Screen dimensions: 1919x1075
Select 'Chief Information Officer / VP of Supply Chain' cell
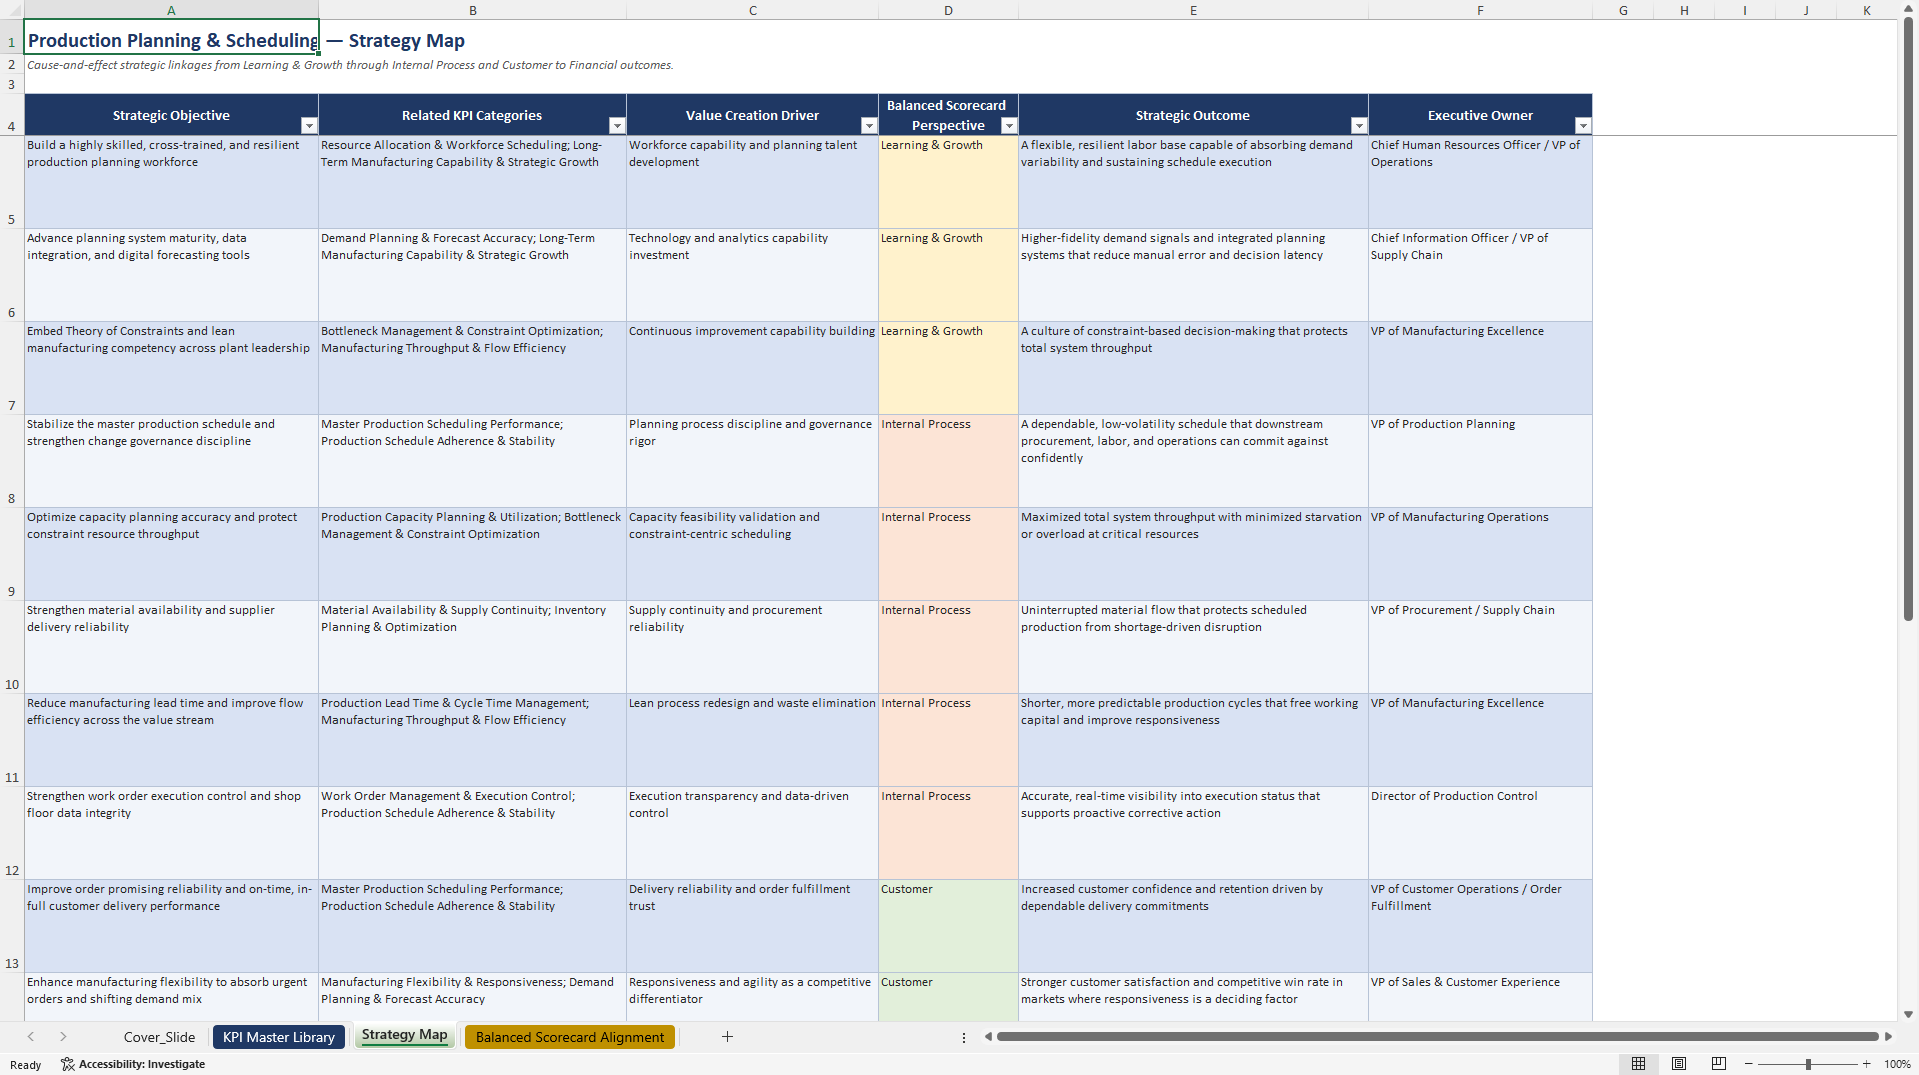click(x=1480, y=275)
